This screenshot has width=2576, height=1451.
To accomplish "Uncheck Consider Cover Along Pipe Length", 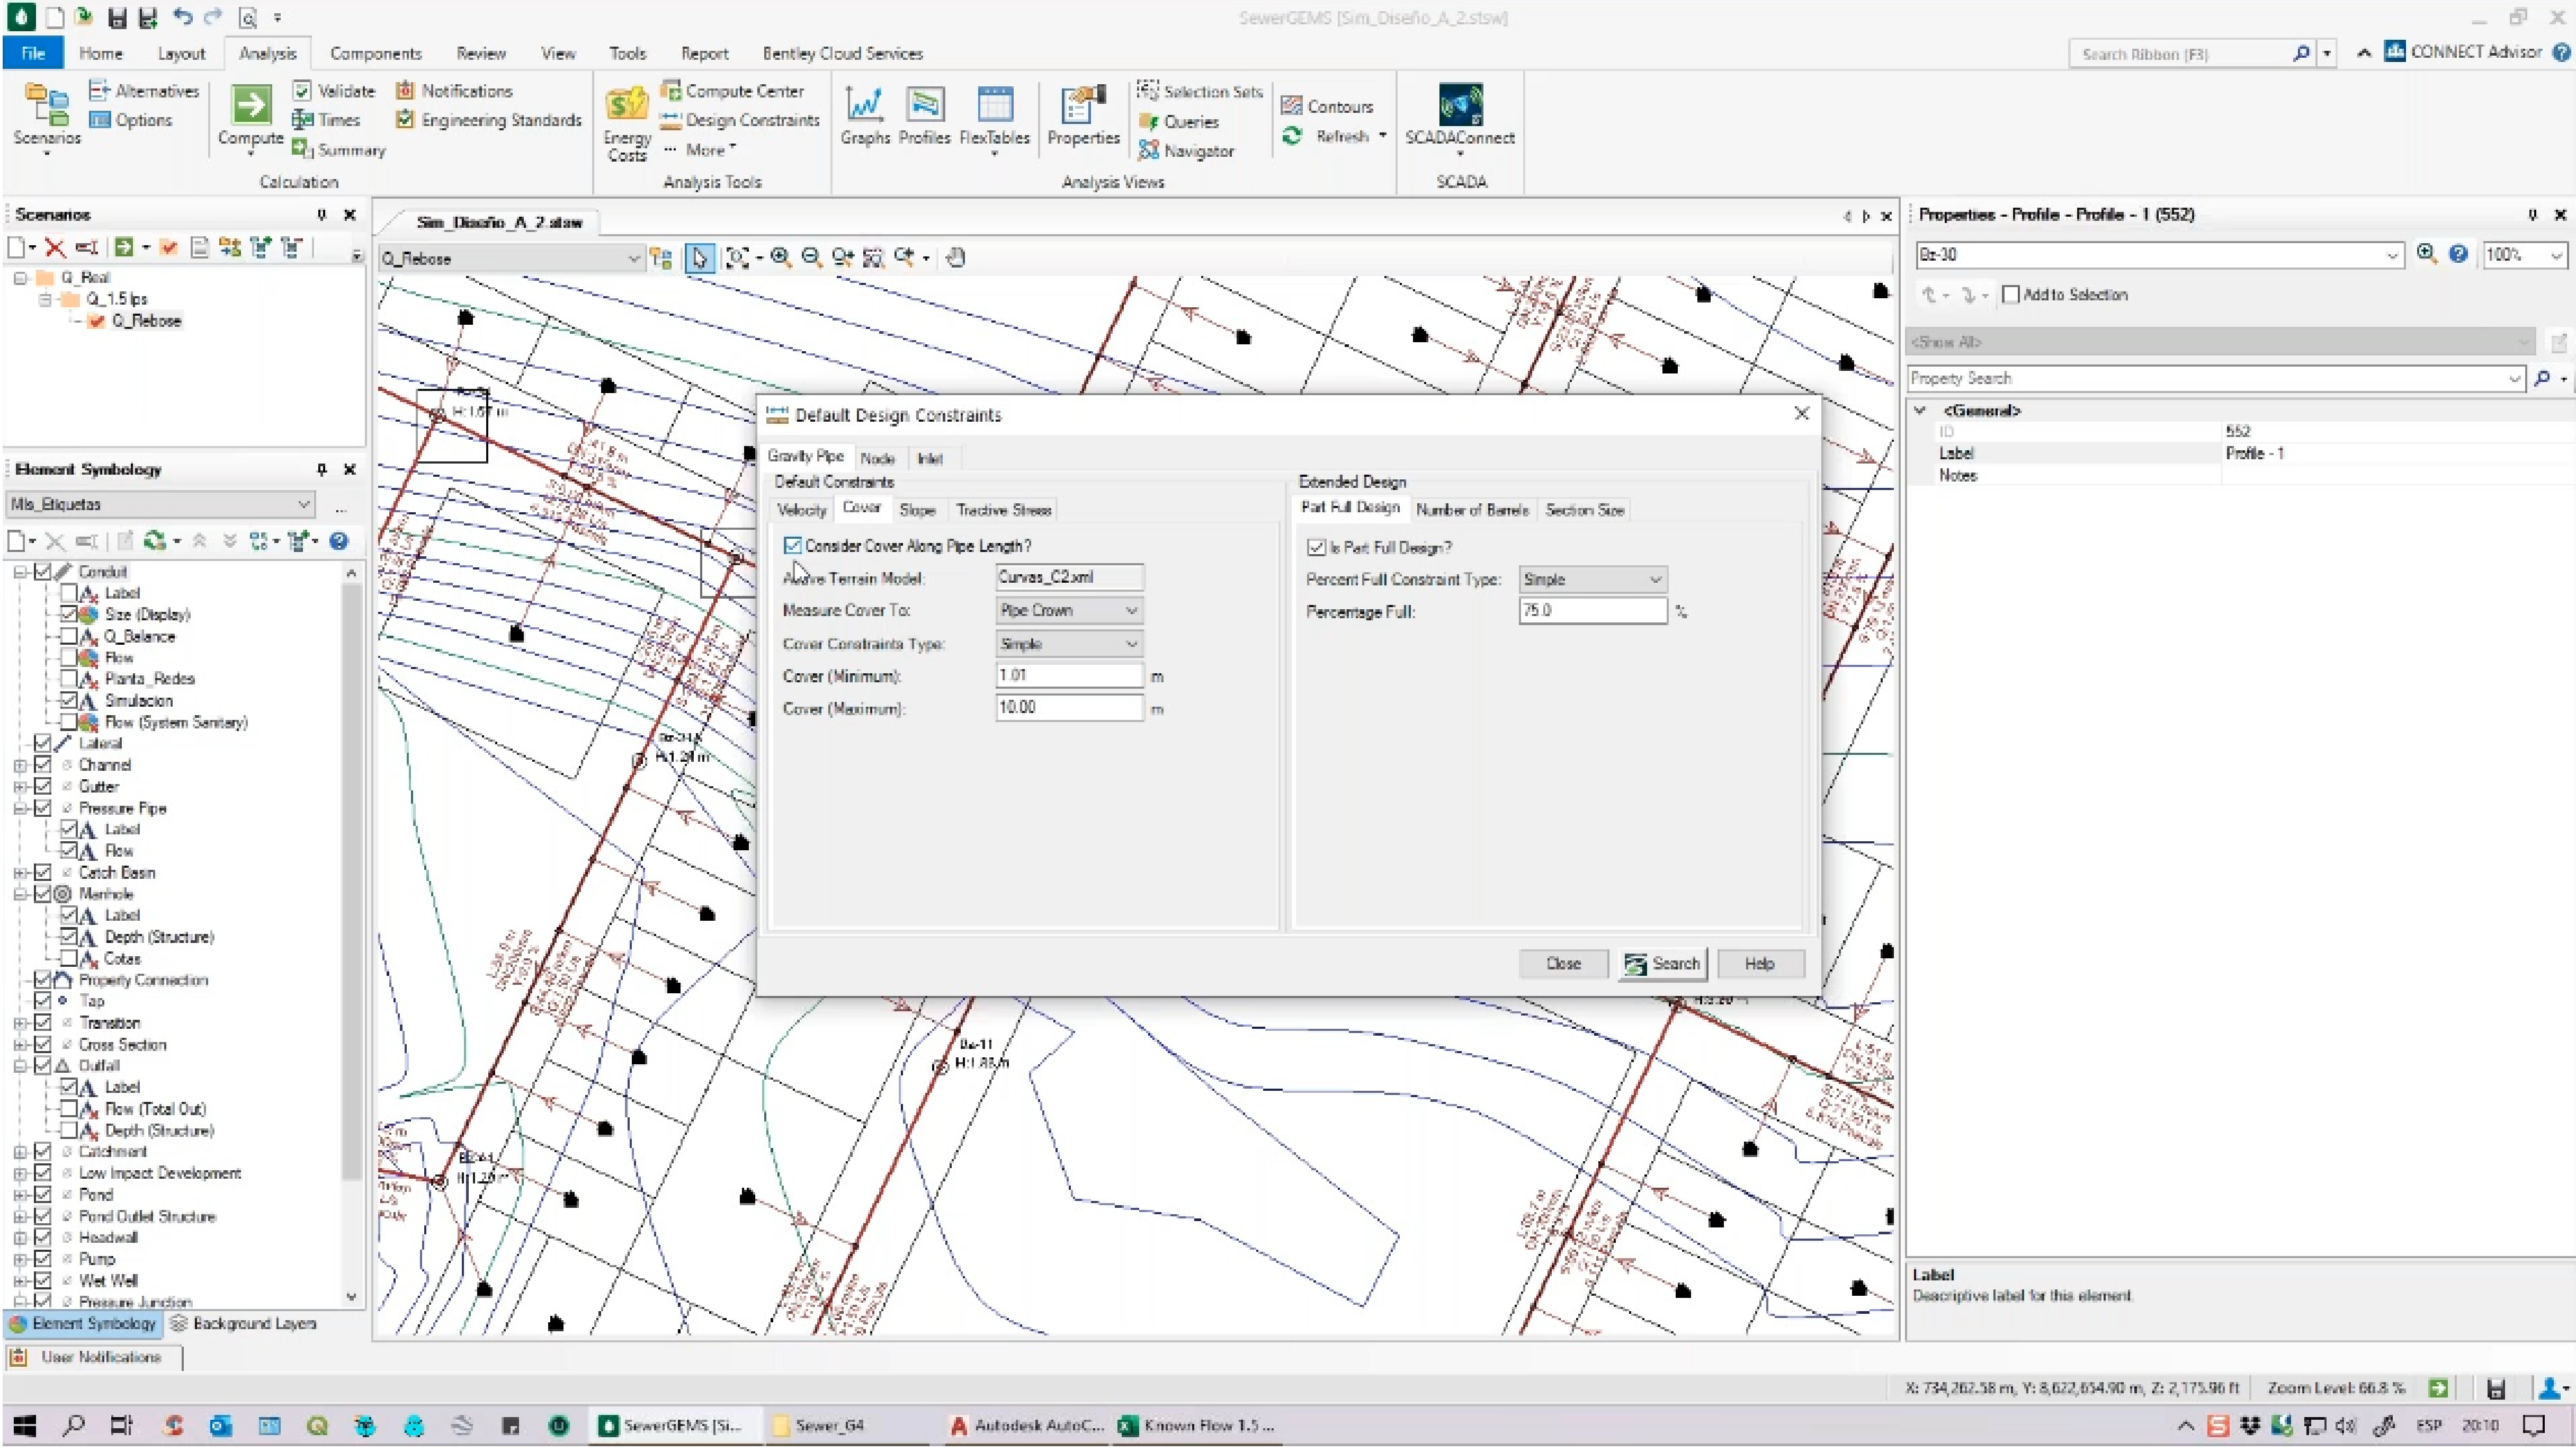I will coord(793,546).
